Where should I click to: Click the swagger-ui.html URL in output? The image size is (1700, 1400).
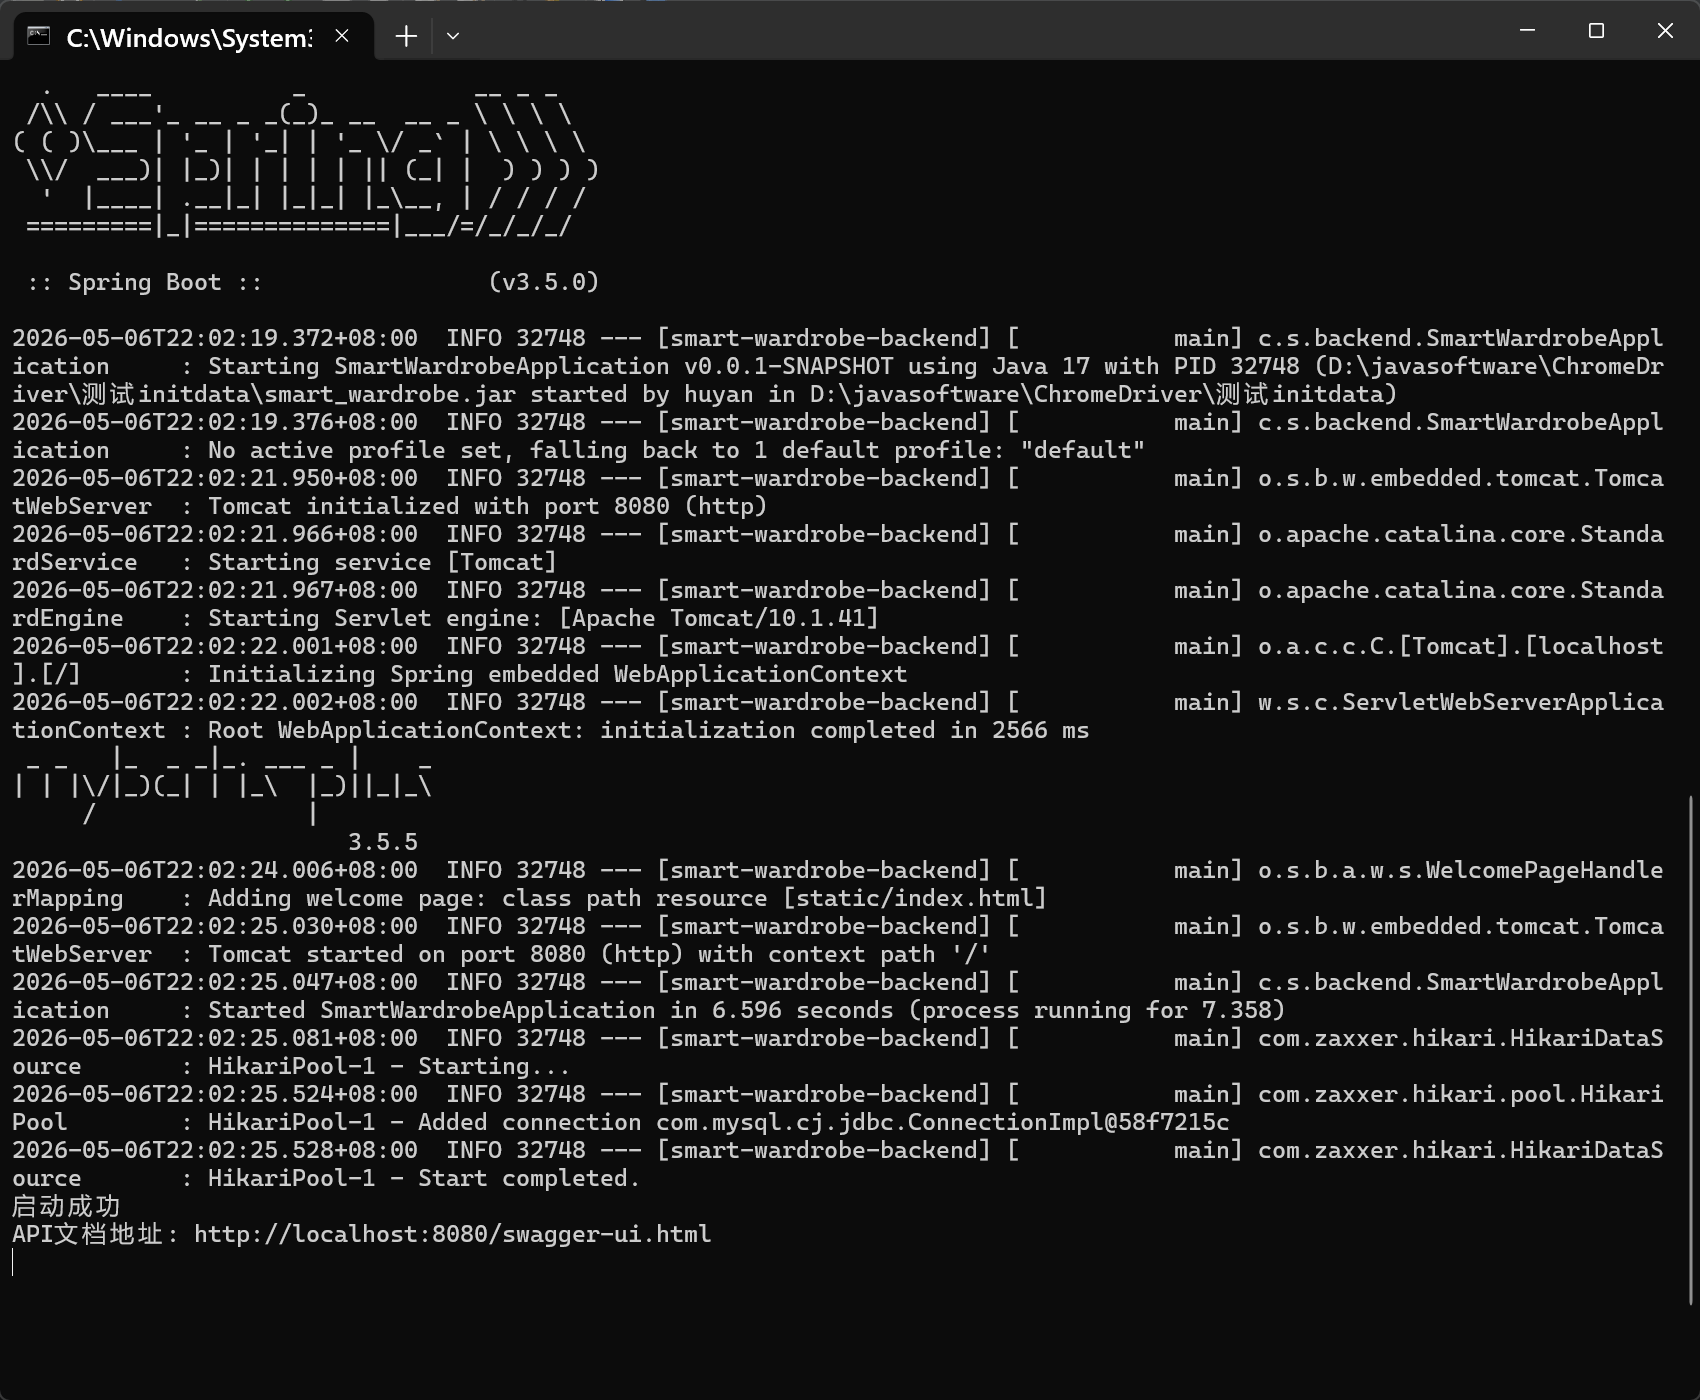coord(452,1234)
